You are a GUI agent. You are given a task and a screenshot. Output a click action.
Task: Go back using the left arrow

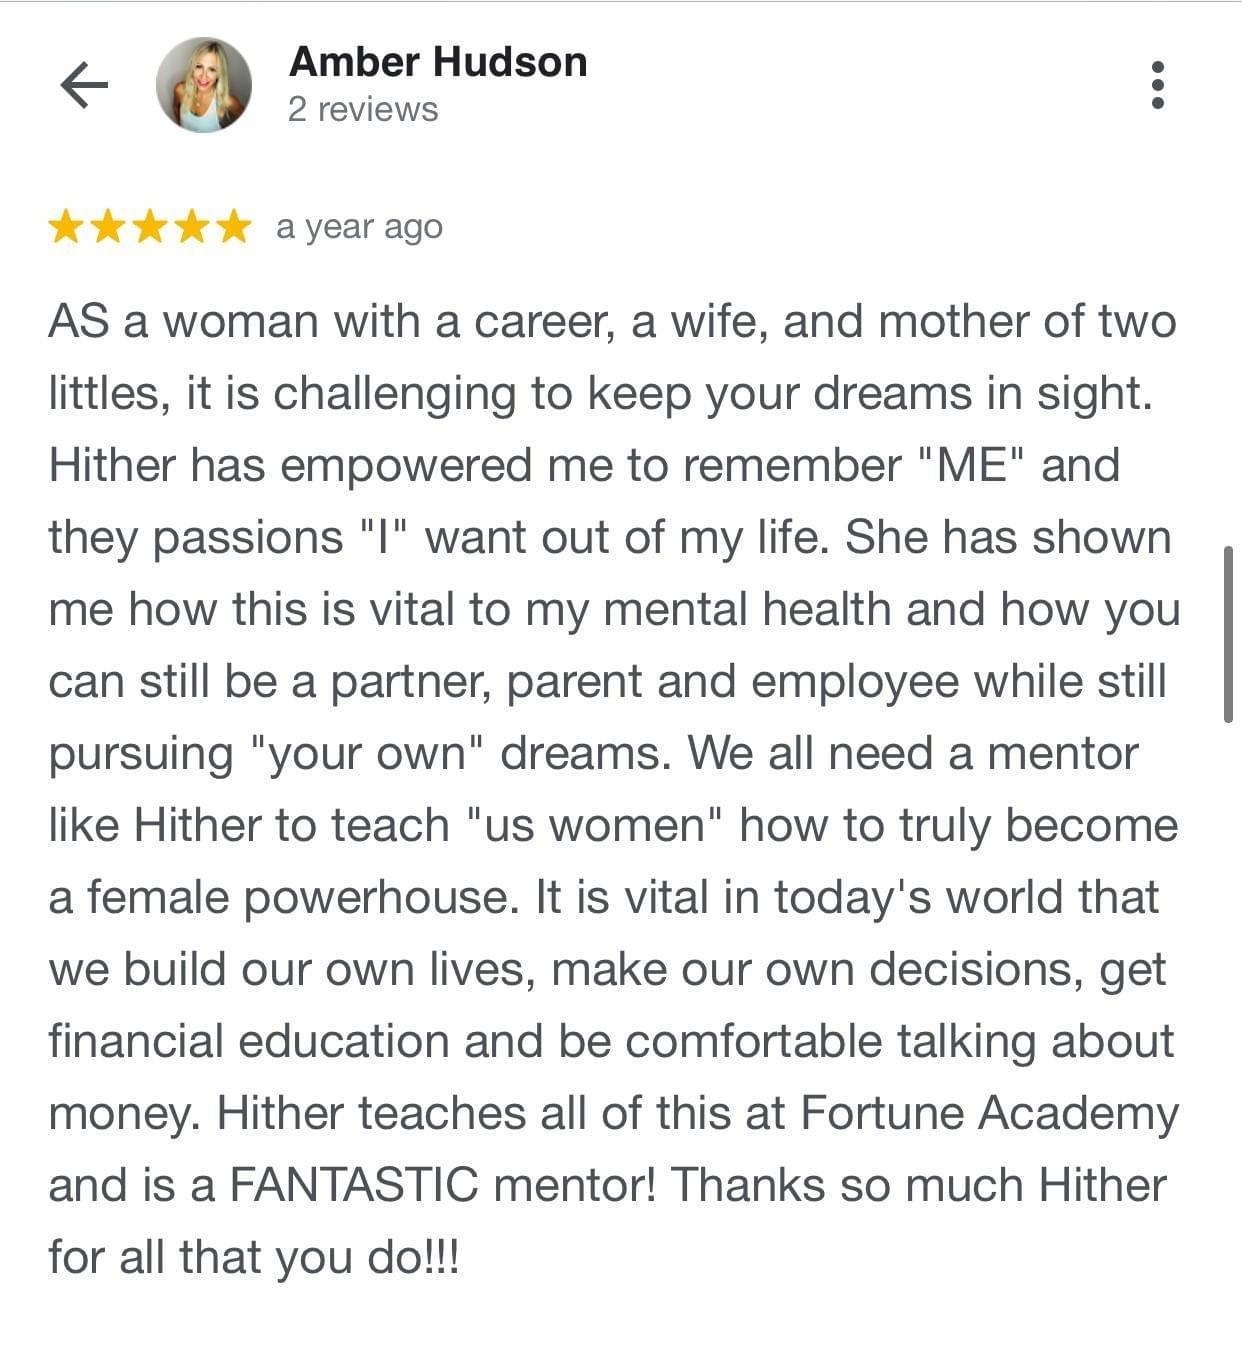pyautogui.click(x=84, y=85)
